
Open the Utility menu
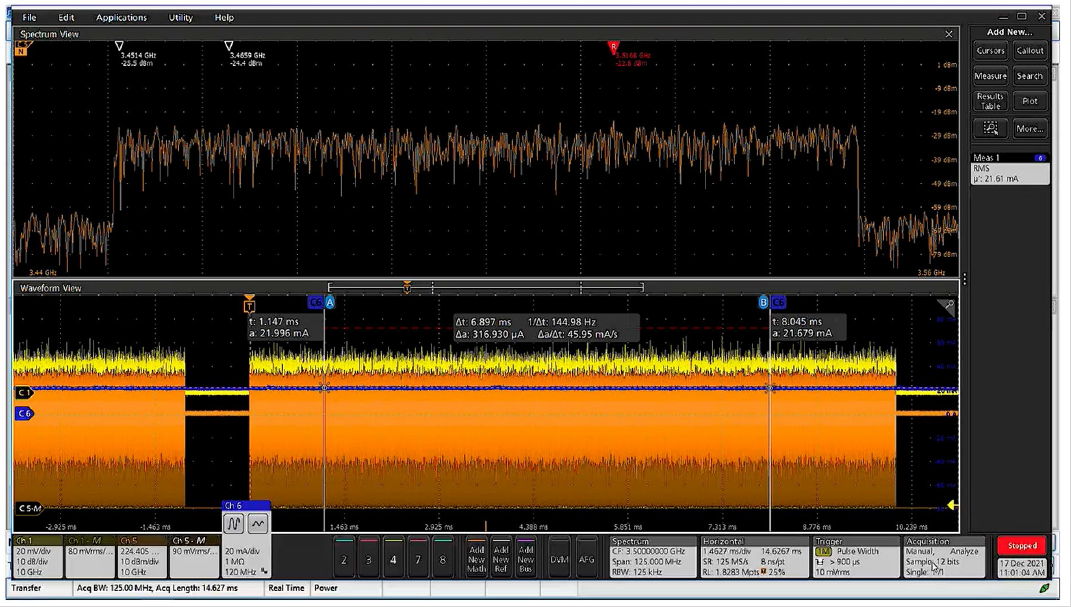180,17
